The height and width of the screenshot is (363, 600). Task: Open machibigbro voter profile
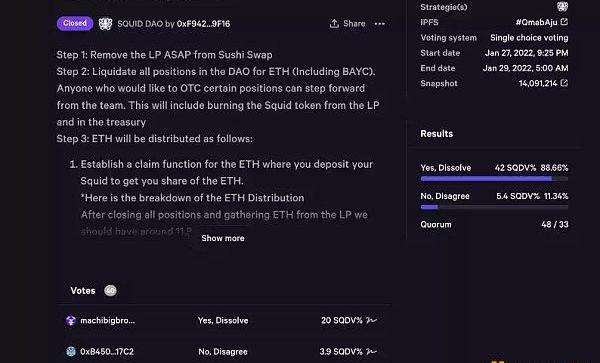click(108, 320)
